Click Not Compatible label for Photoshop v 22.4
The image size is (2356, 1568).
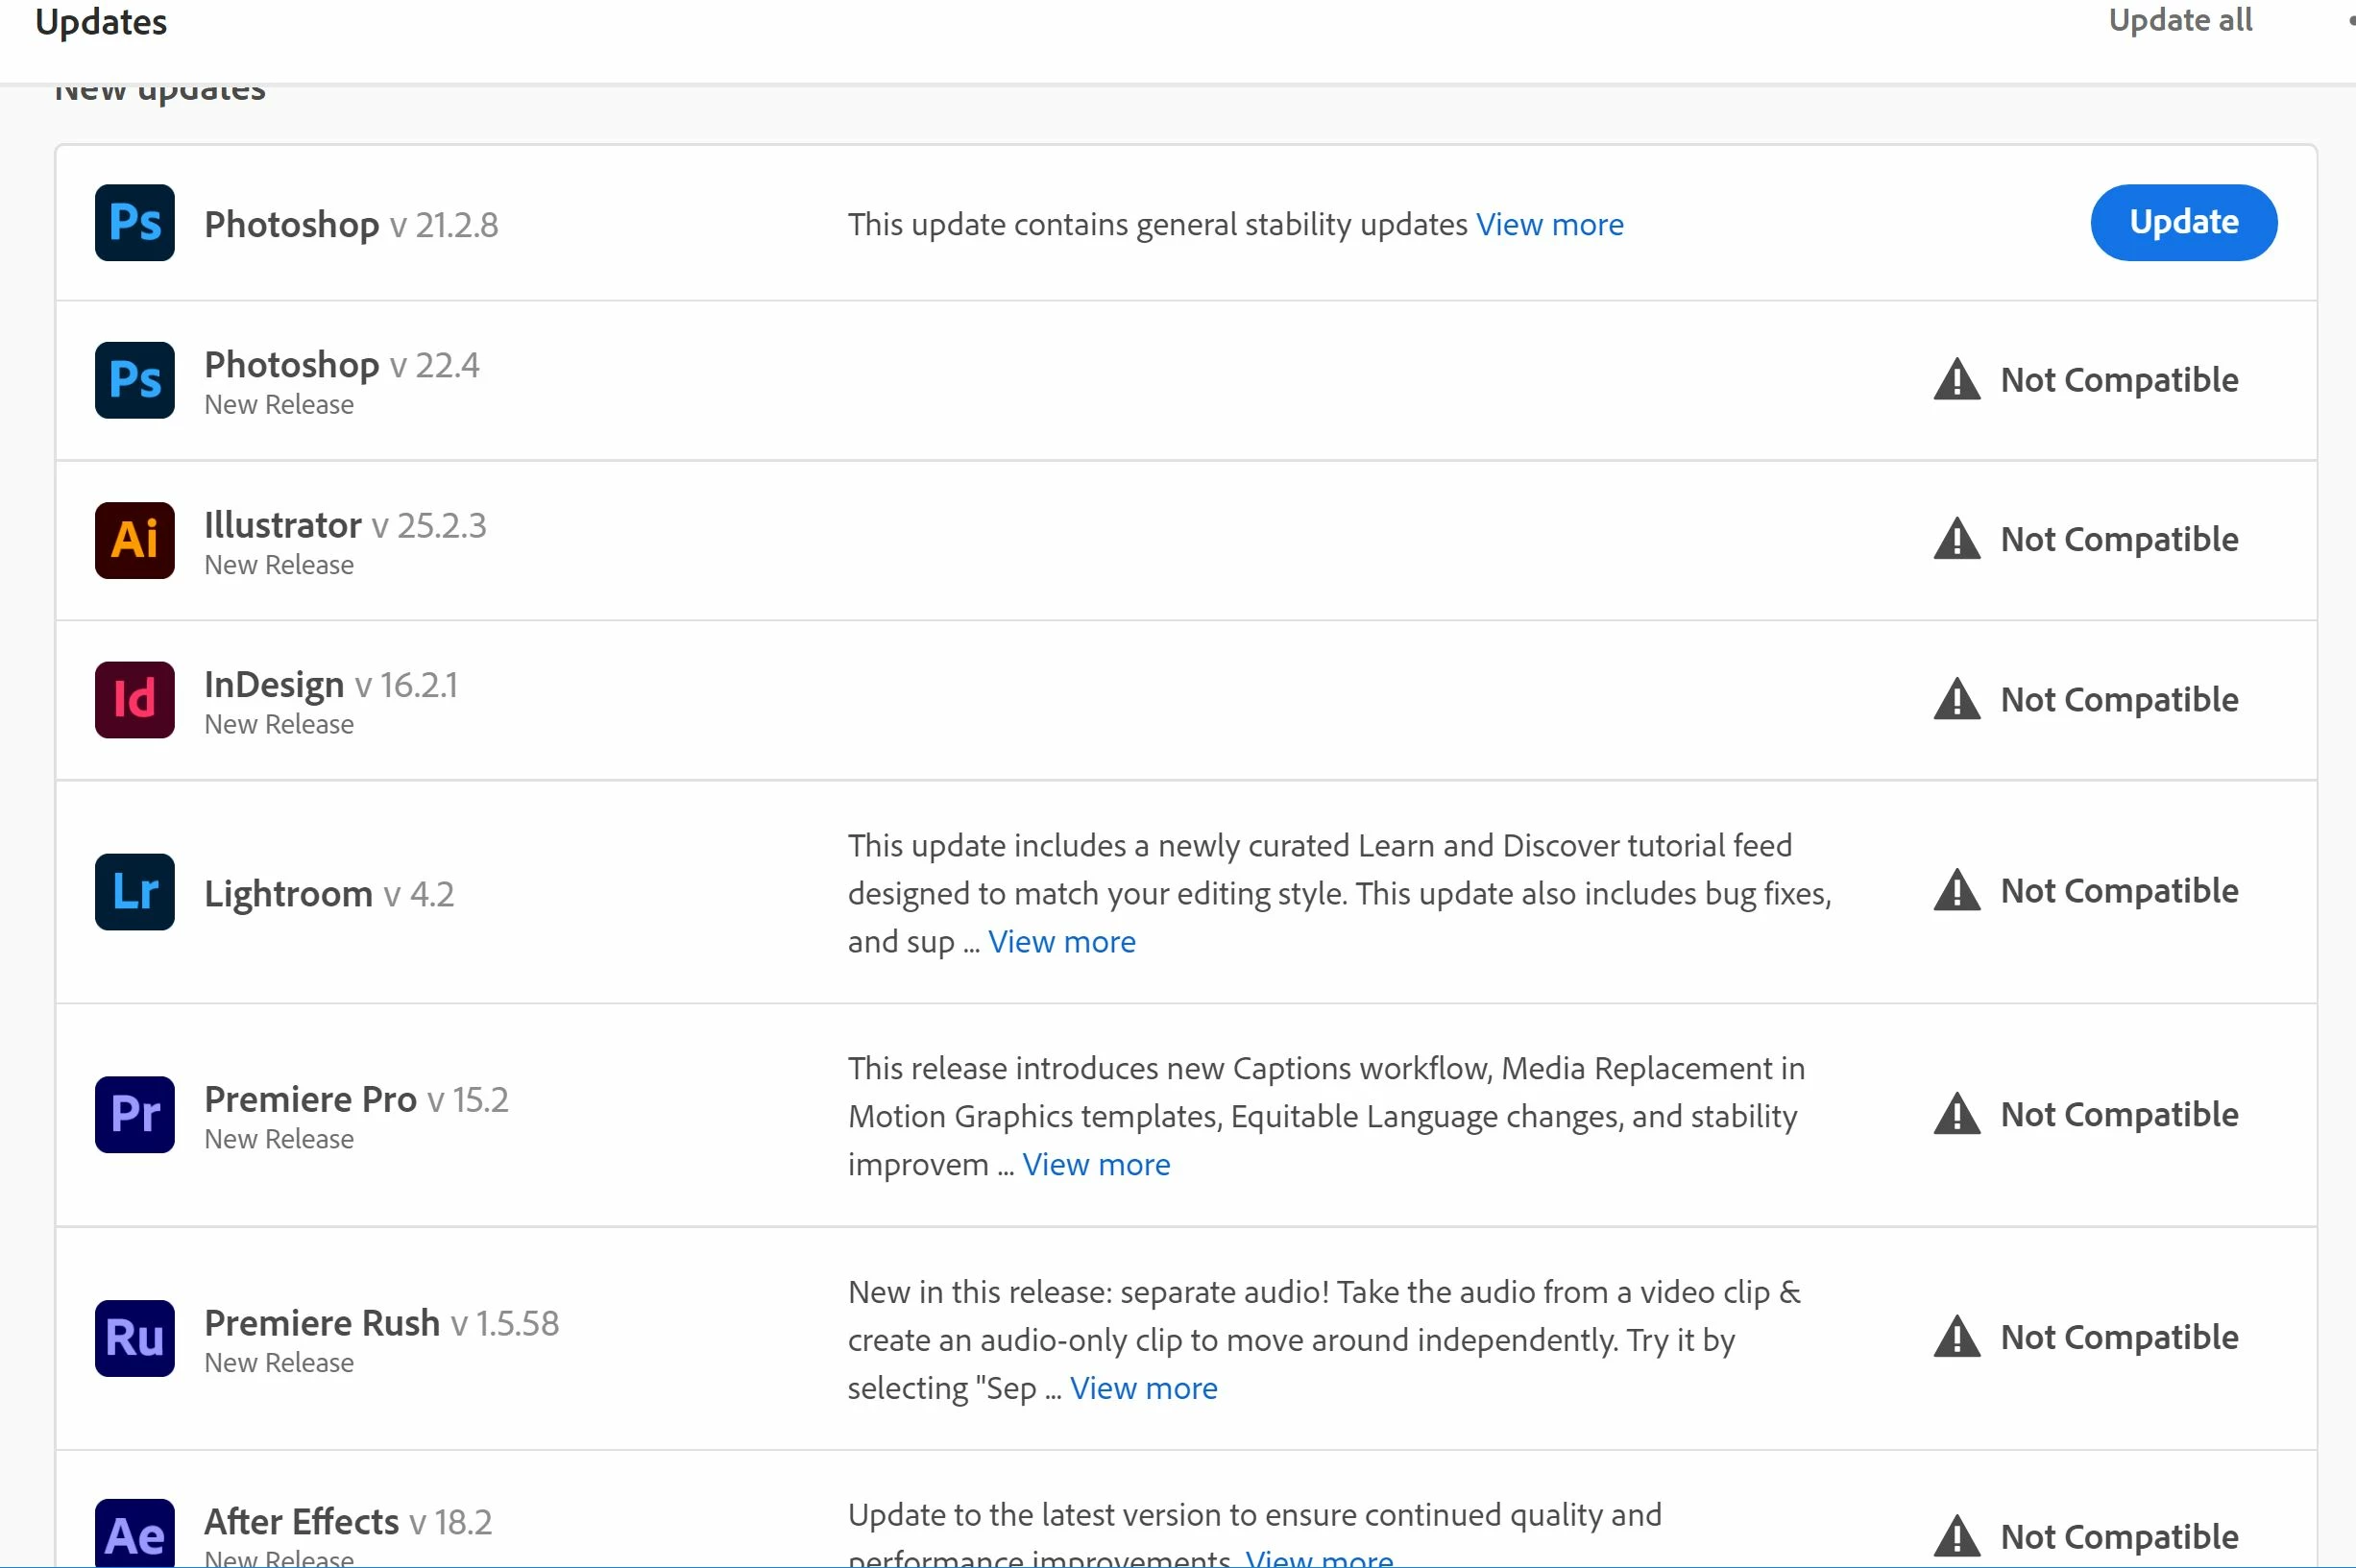point(2119,380)
